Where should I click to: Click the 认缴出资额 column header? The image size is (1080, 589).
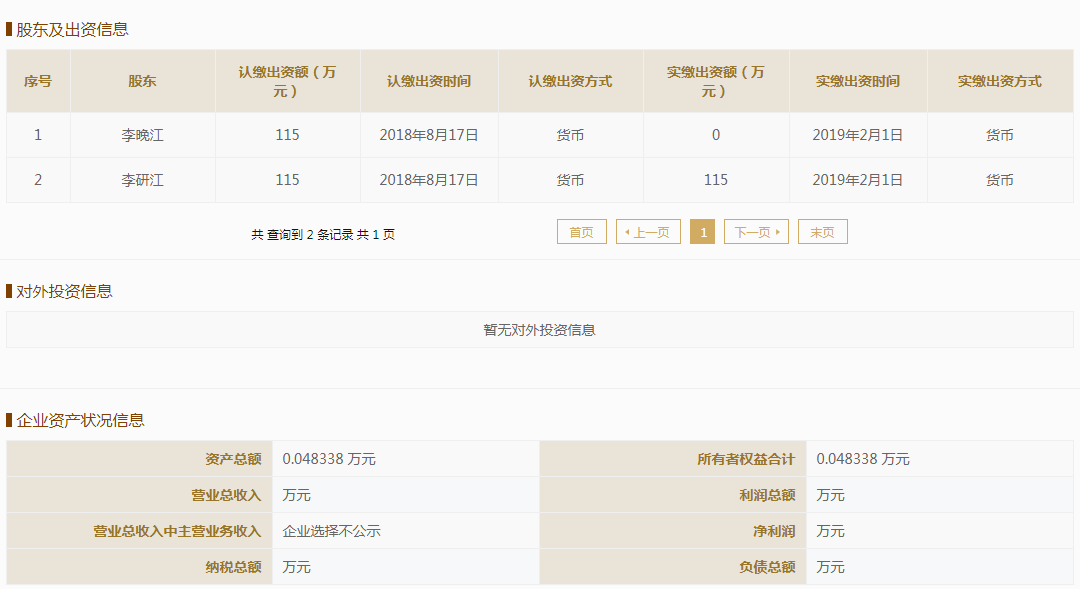287,80
